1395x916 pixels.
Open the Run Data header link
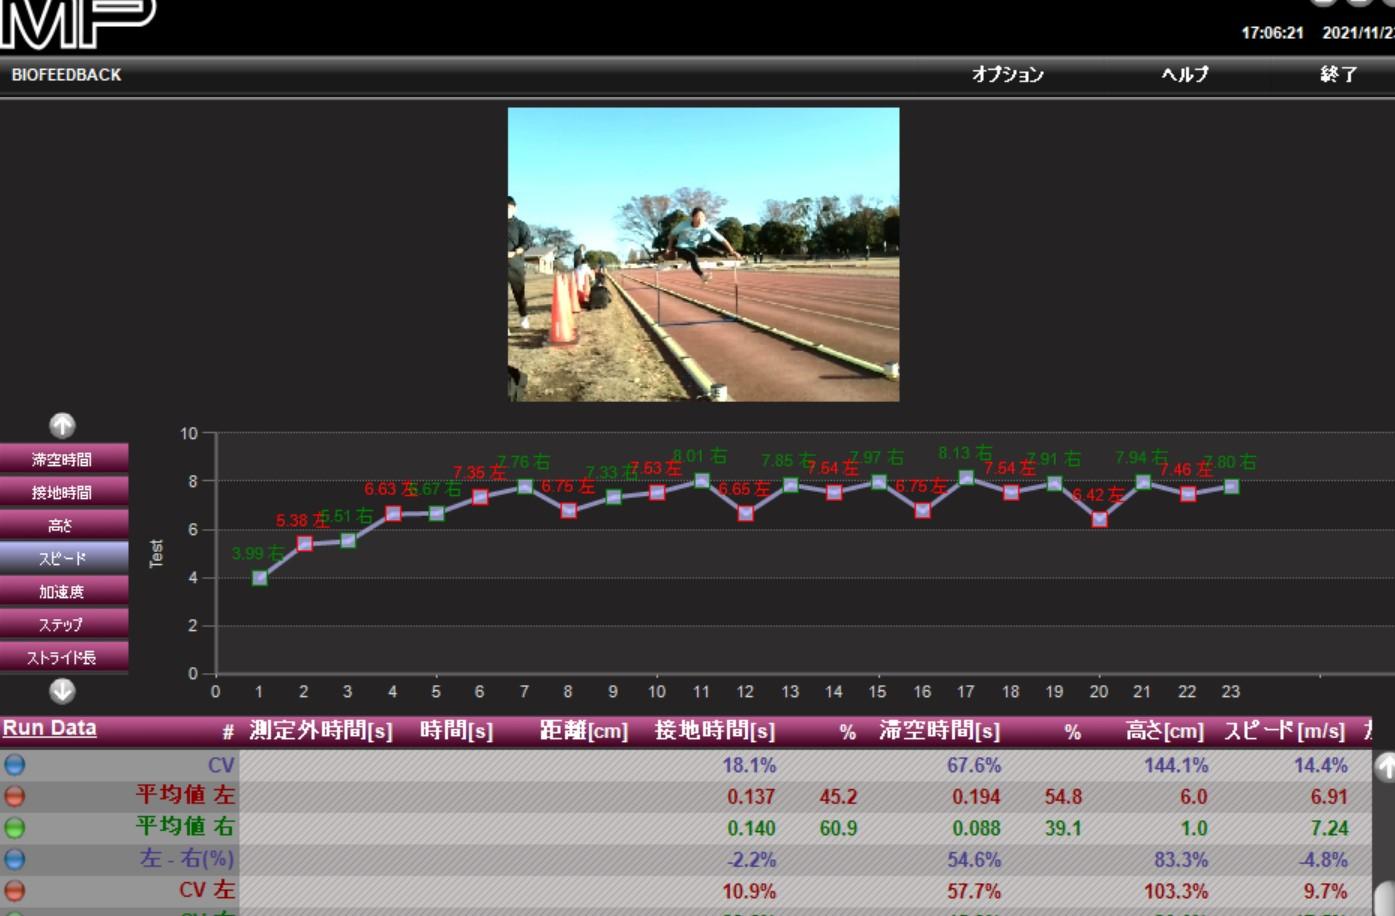coord(49,728)
